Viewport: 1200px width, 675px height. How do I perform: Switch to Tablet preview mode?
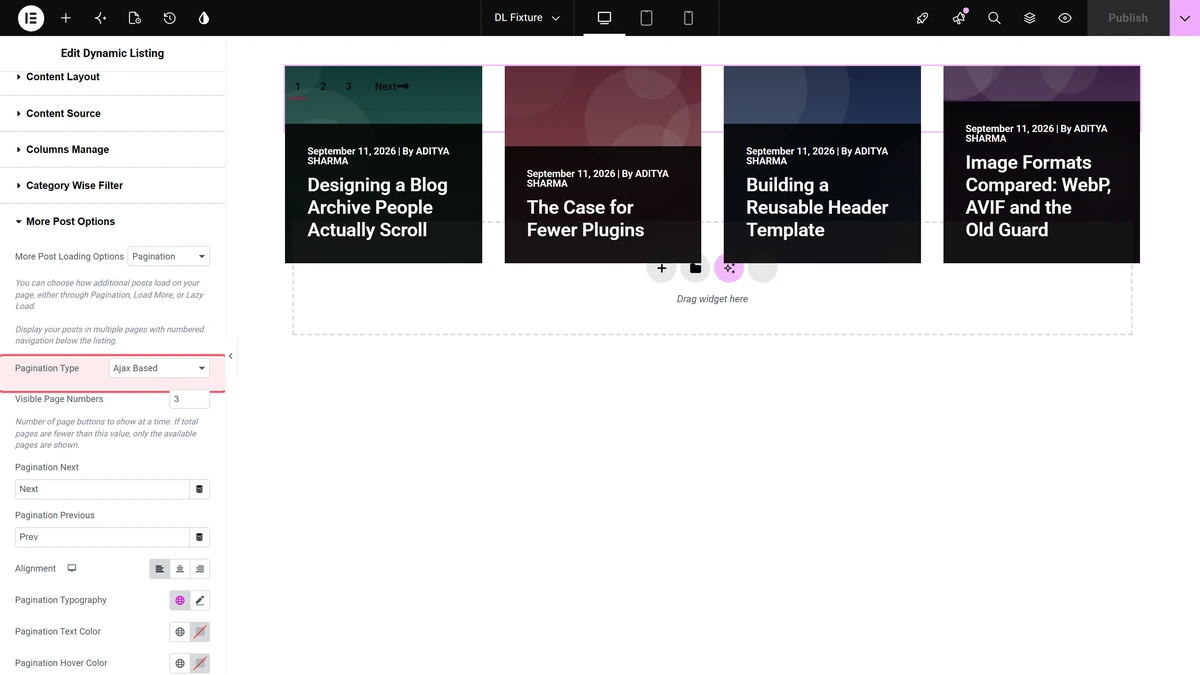(646, 18)
